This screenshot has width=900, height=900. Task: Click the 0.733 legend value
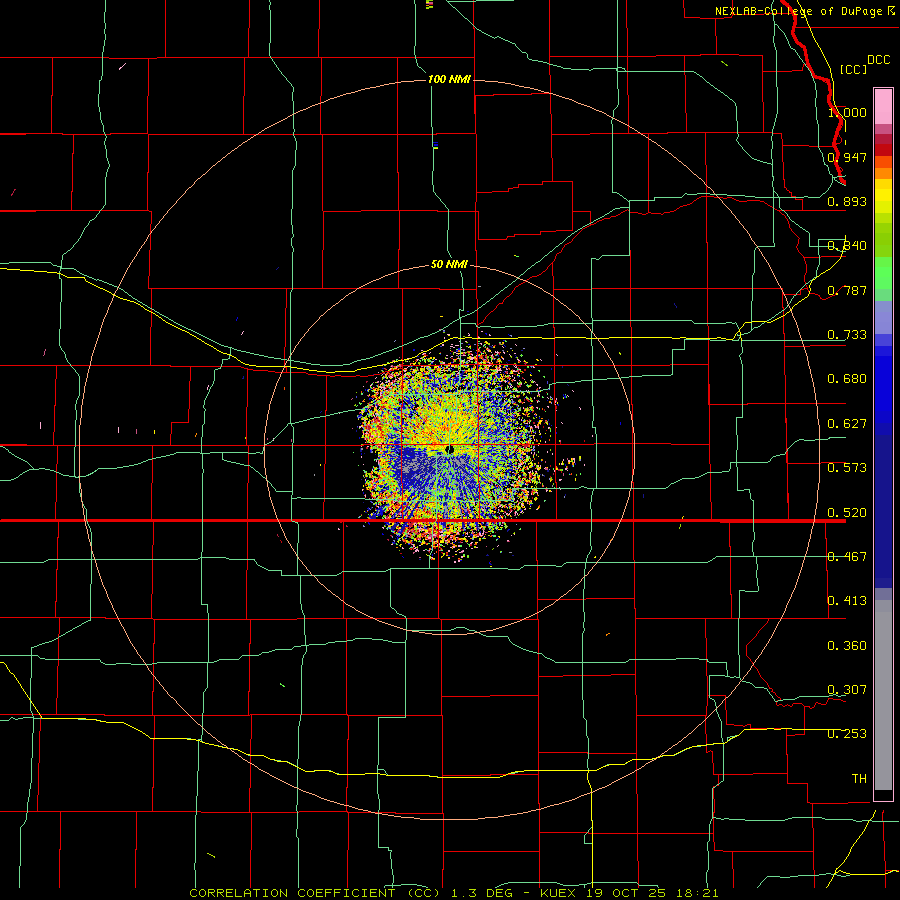pos(847,335)
